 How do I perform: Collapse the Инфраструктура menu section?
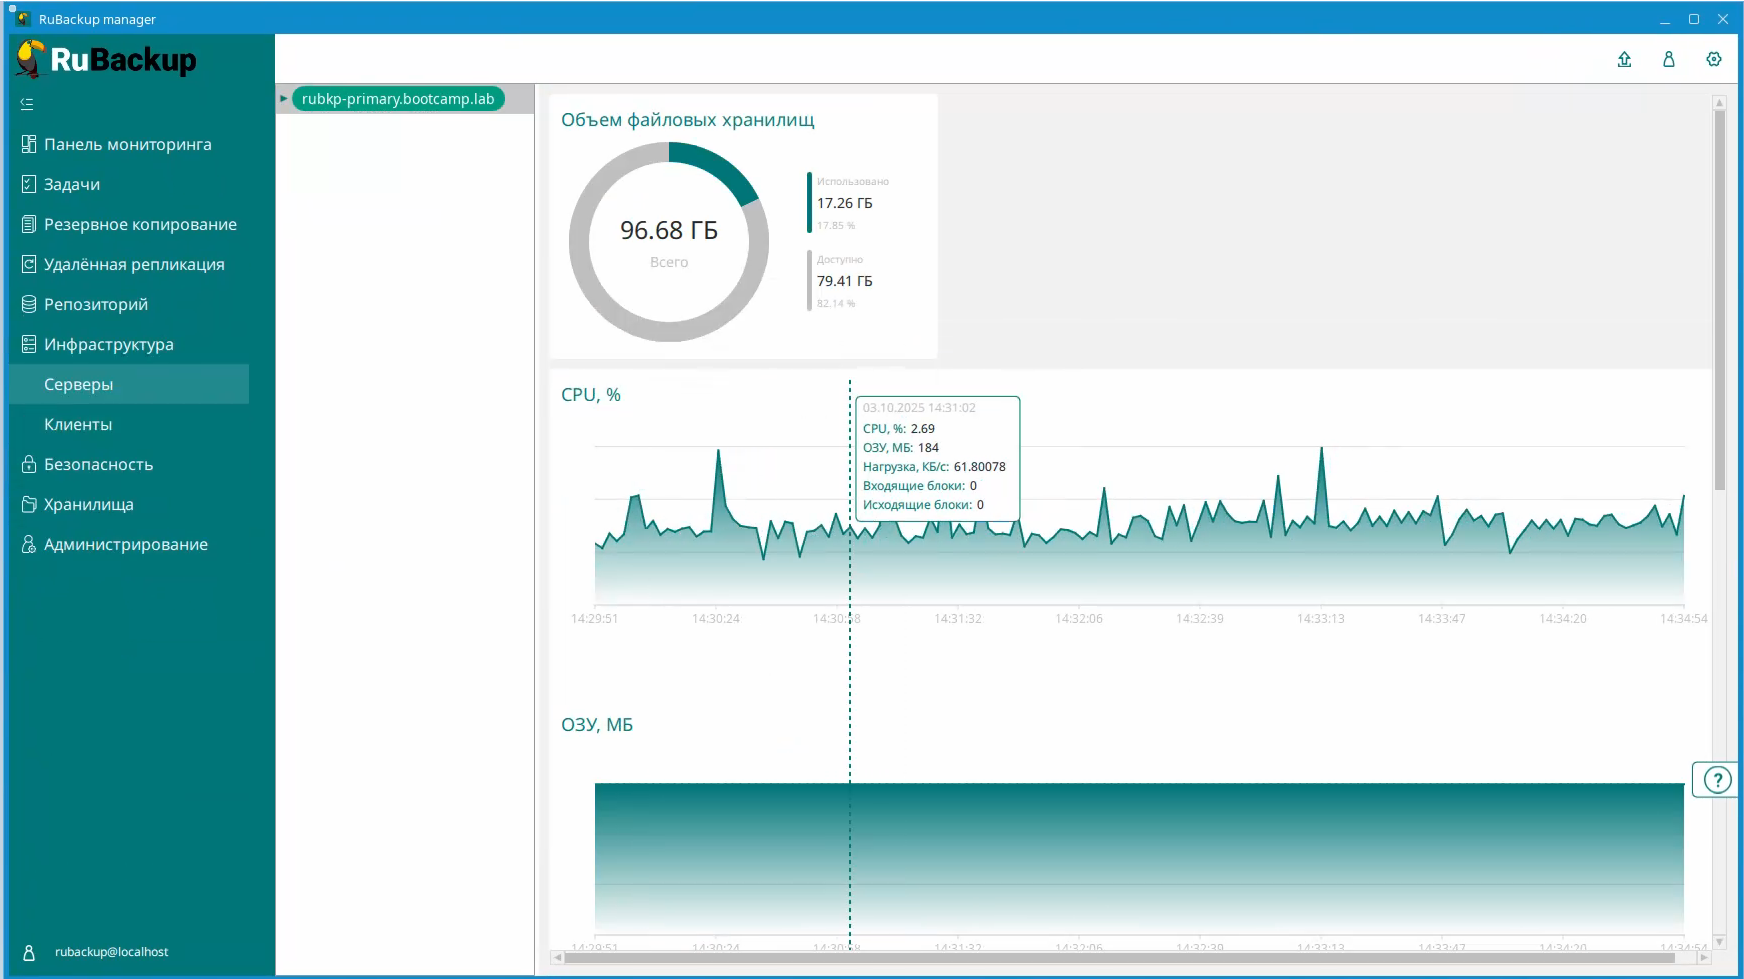109,344
